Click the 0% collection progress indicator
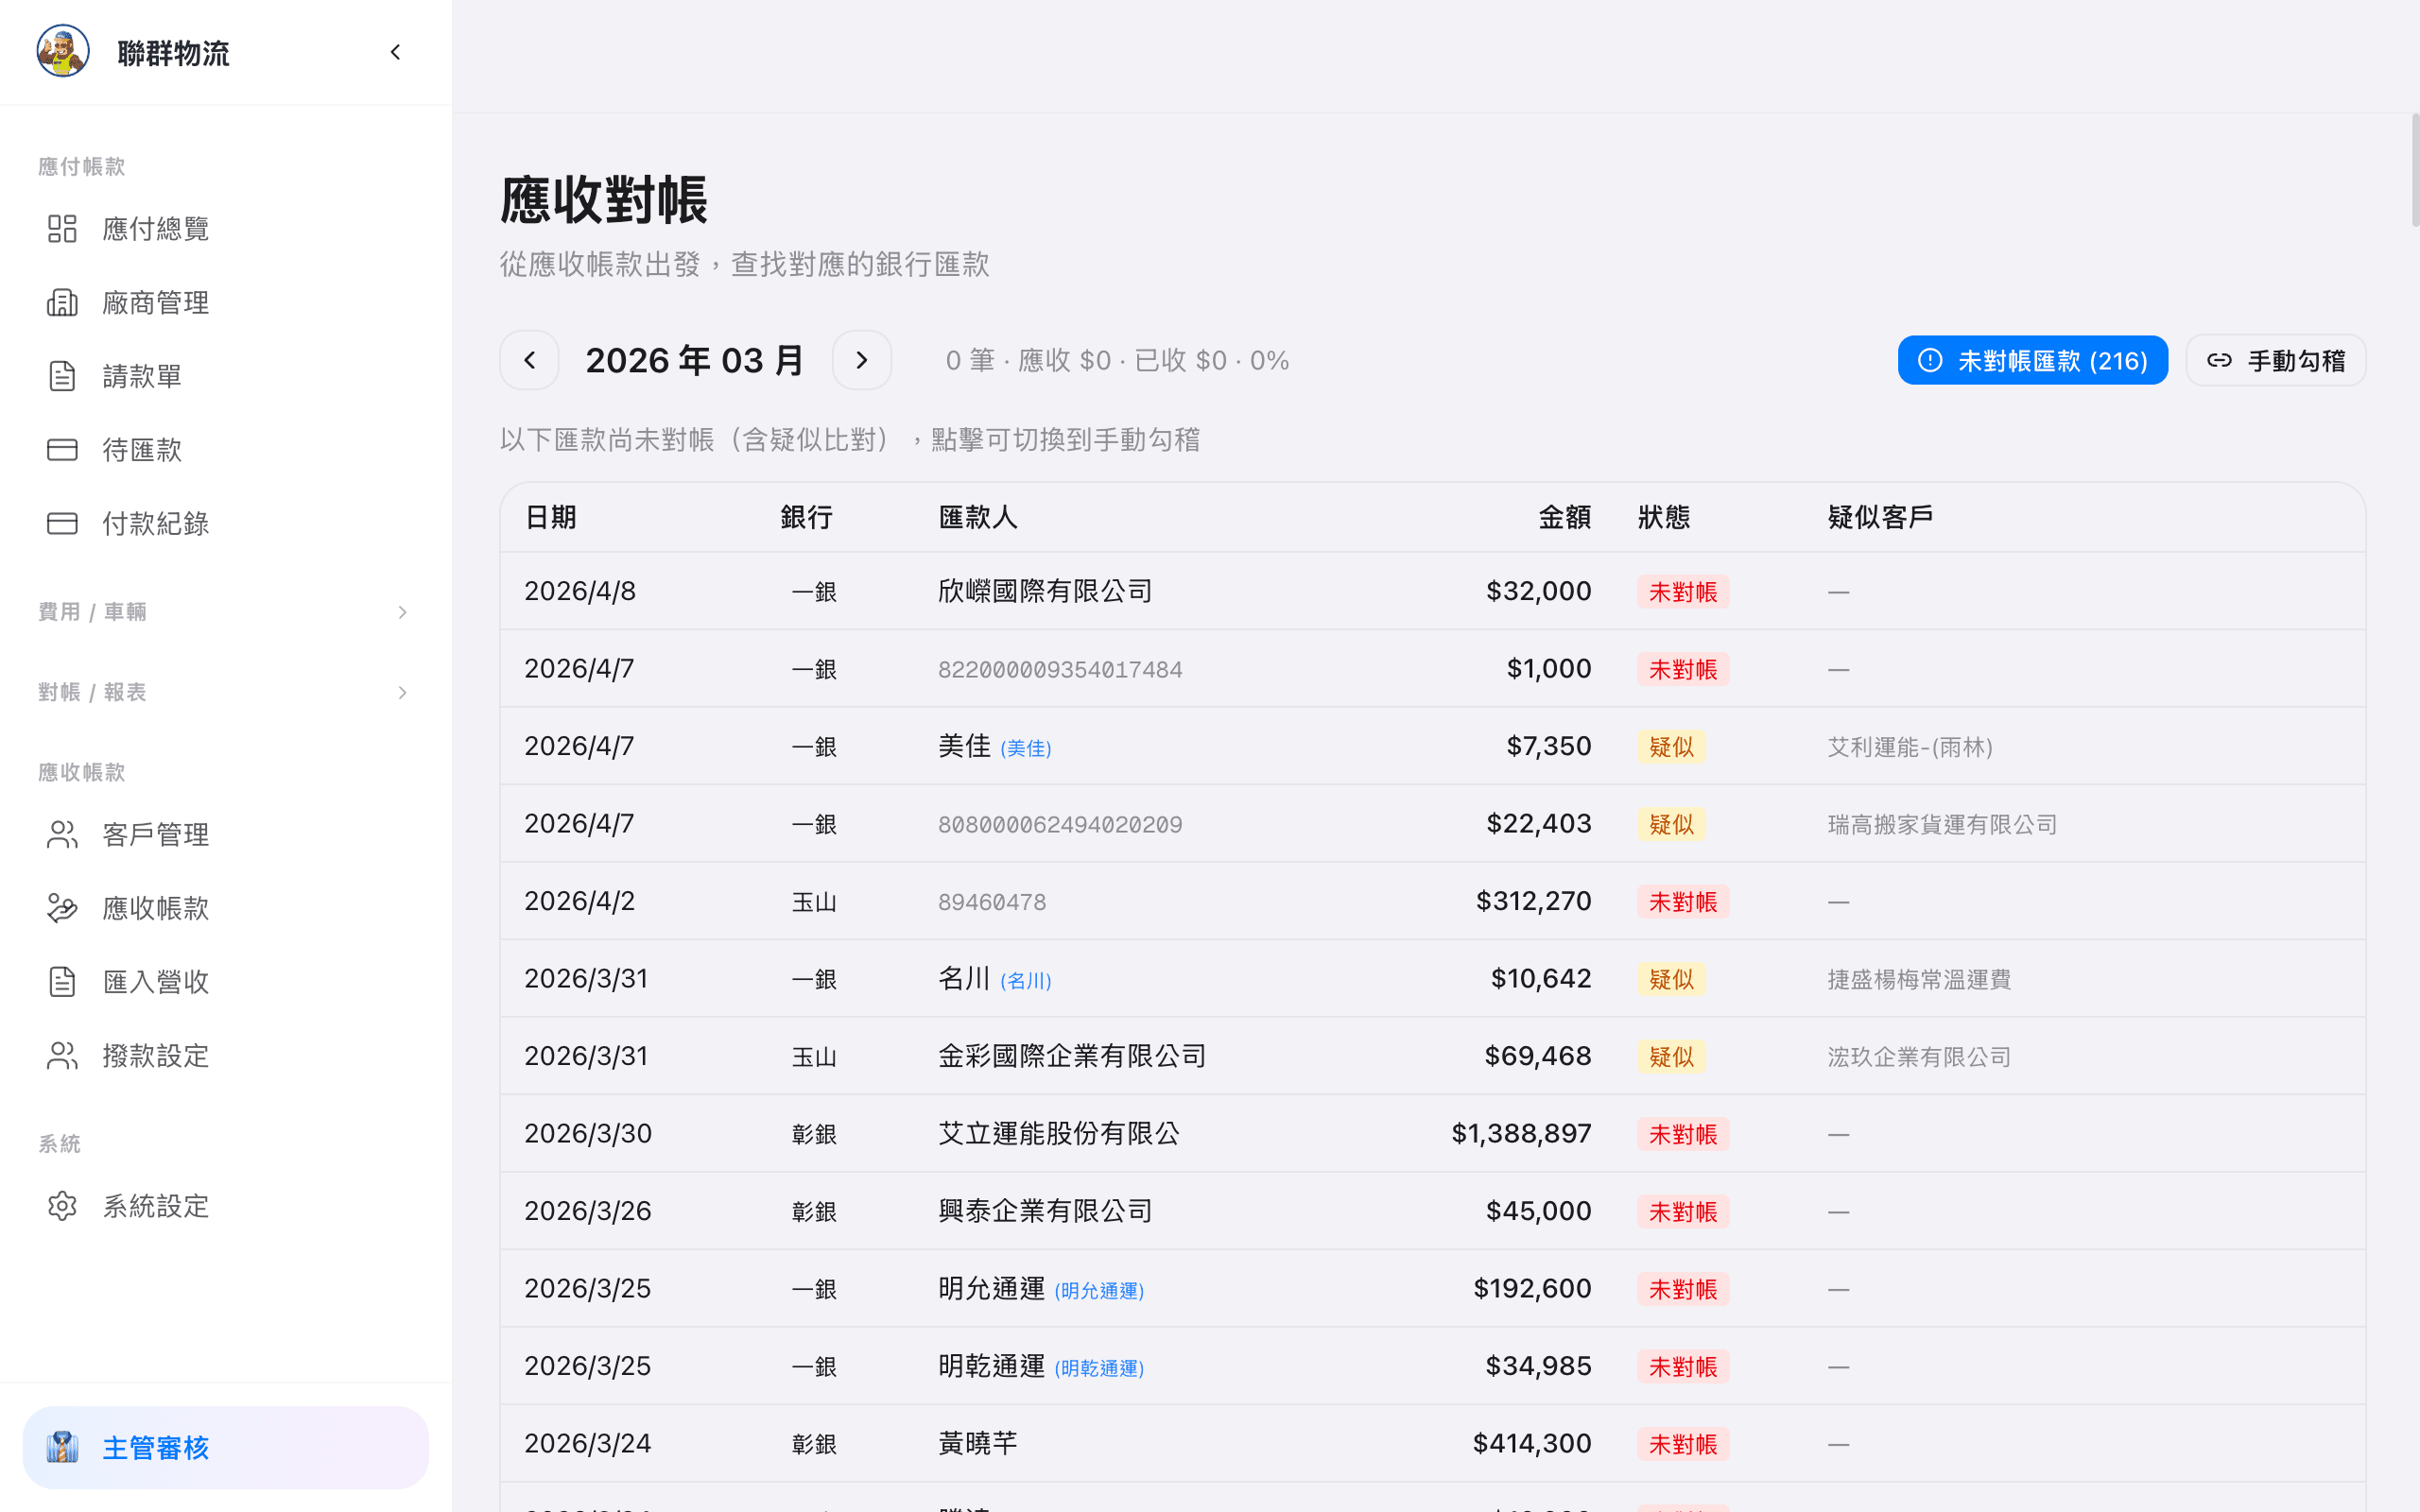The height and width of the screenshot is (1512, 2420). (1272, 360)
